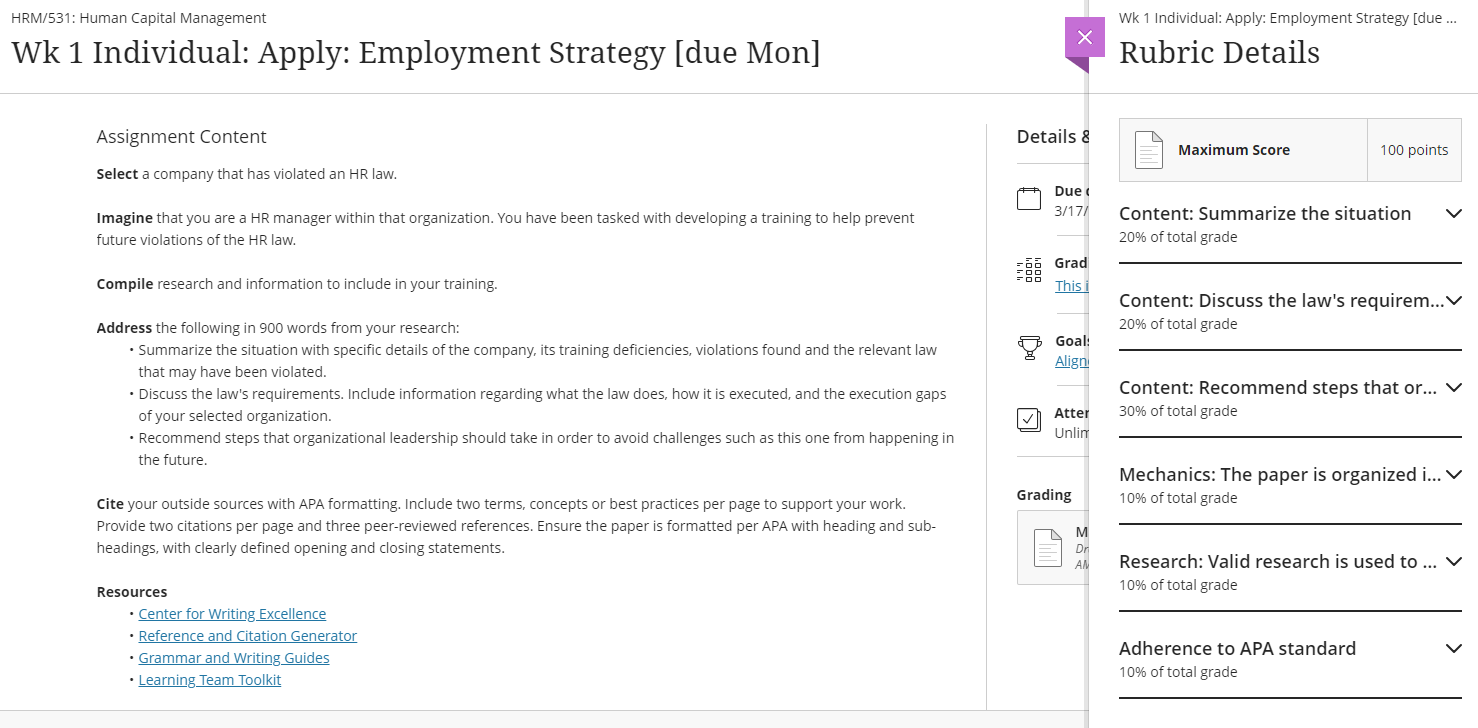Click the partially hidden Aligned goals link
Screen dimensions: 1478x728
[1071, 361]
